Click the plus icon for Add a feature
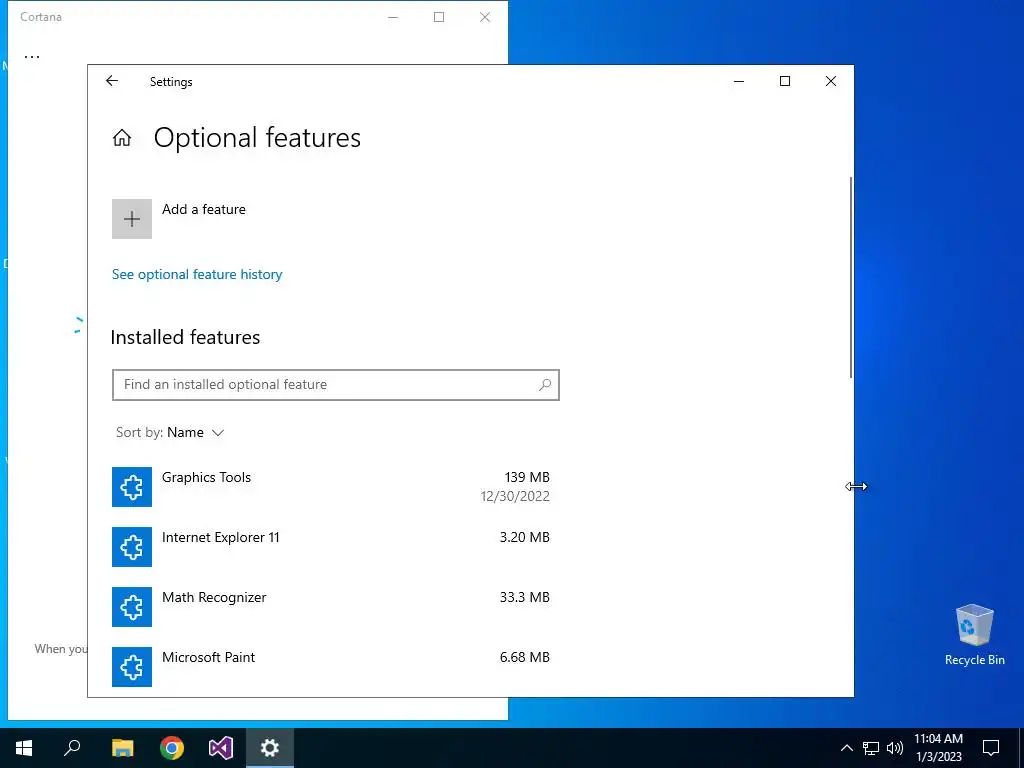 point(132,219)
